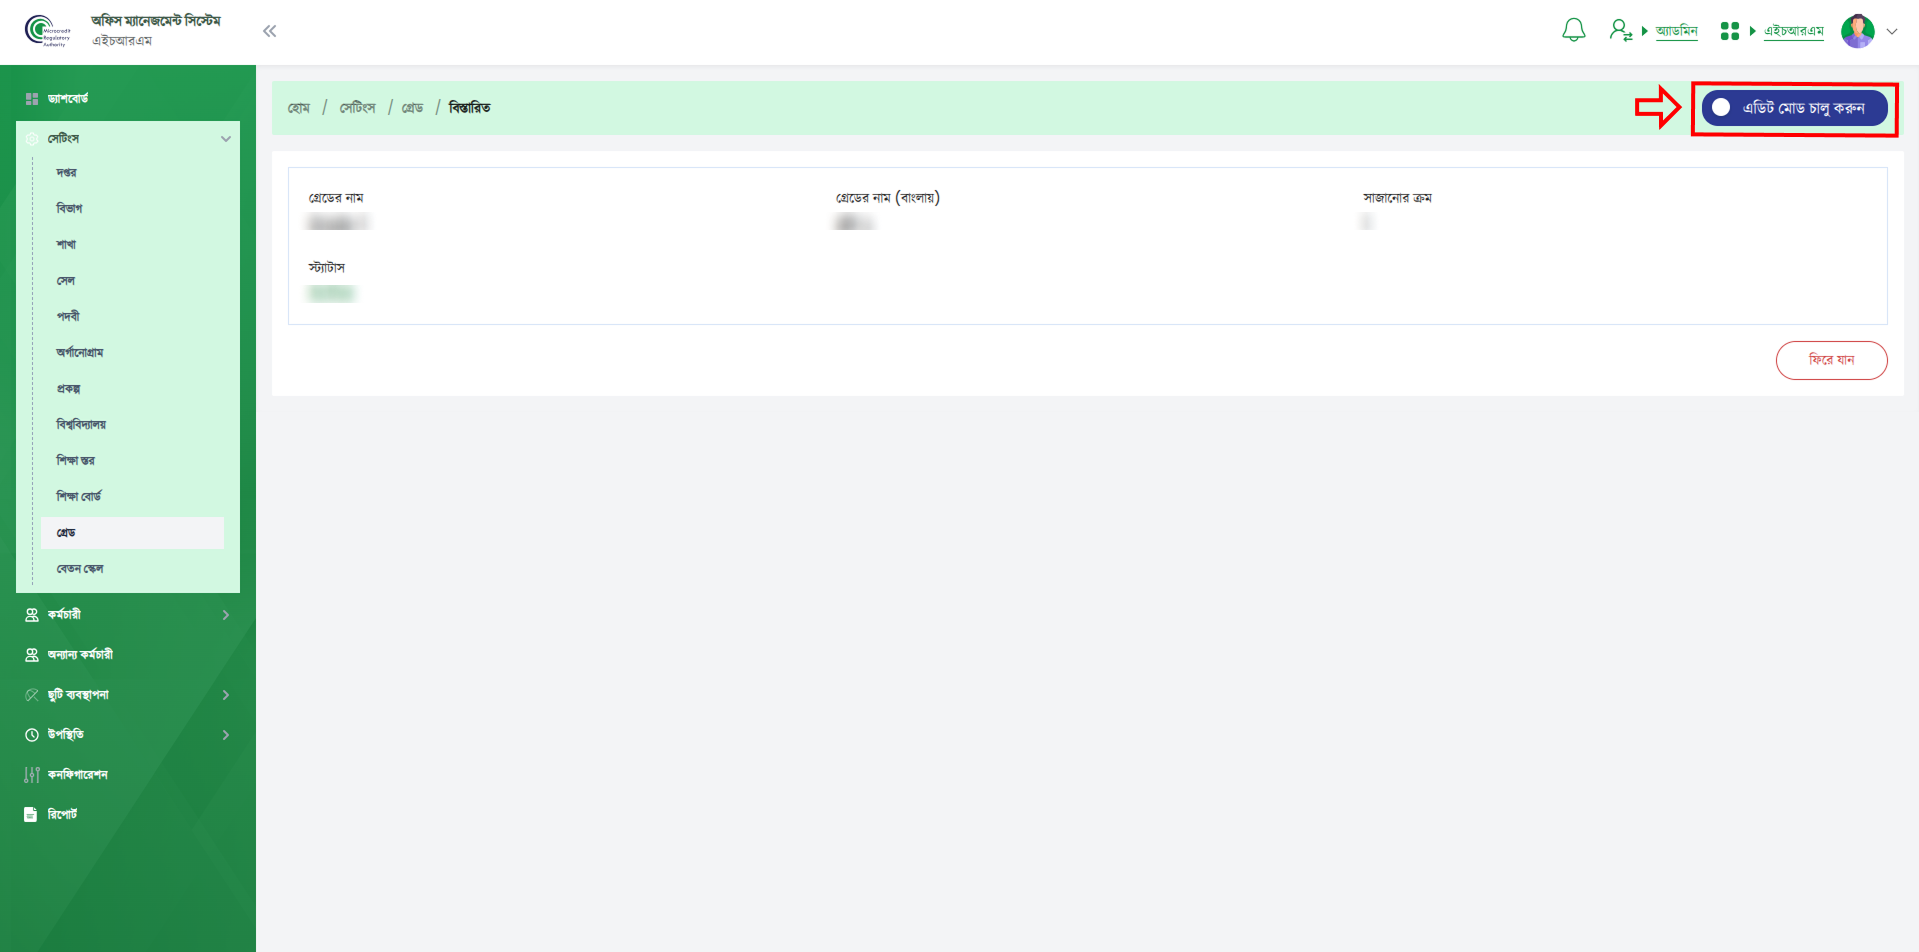This screenshot has width=1919, height=952.
Task: Click the উপস্থিতি clock icon
Action: point(32,735)
